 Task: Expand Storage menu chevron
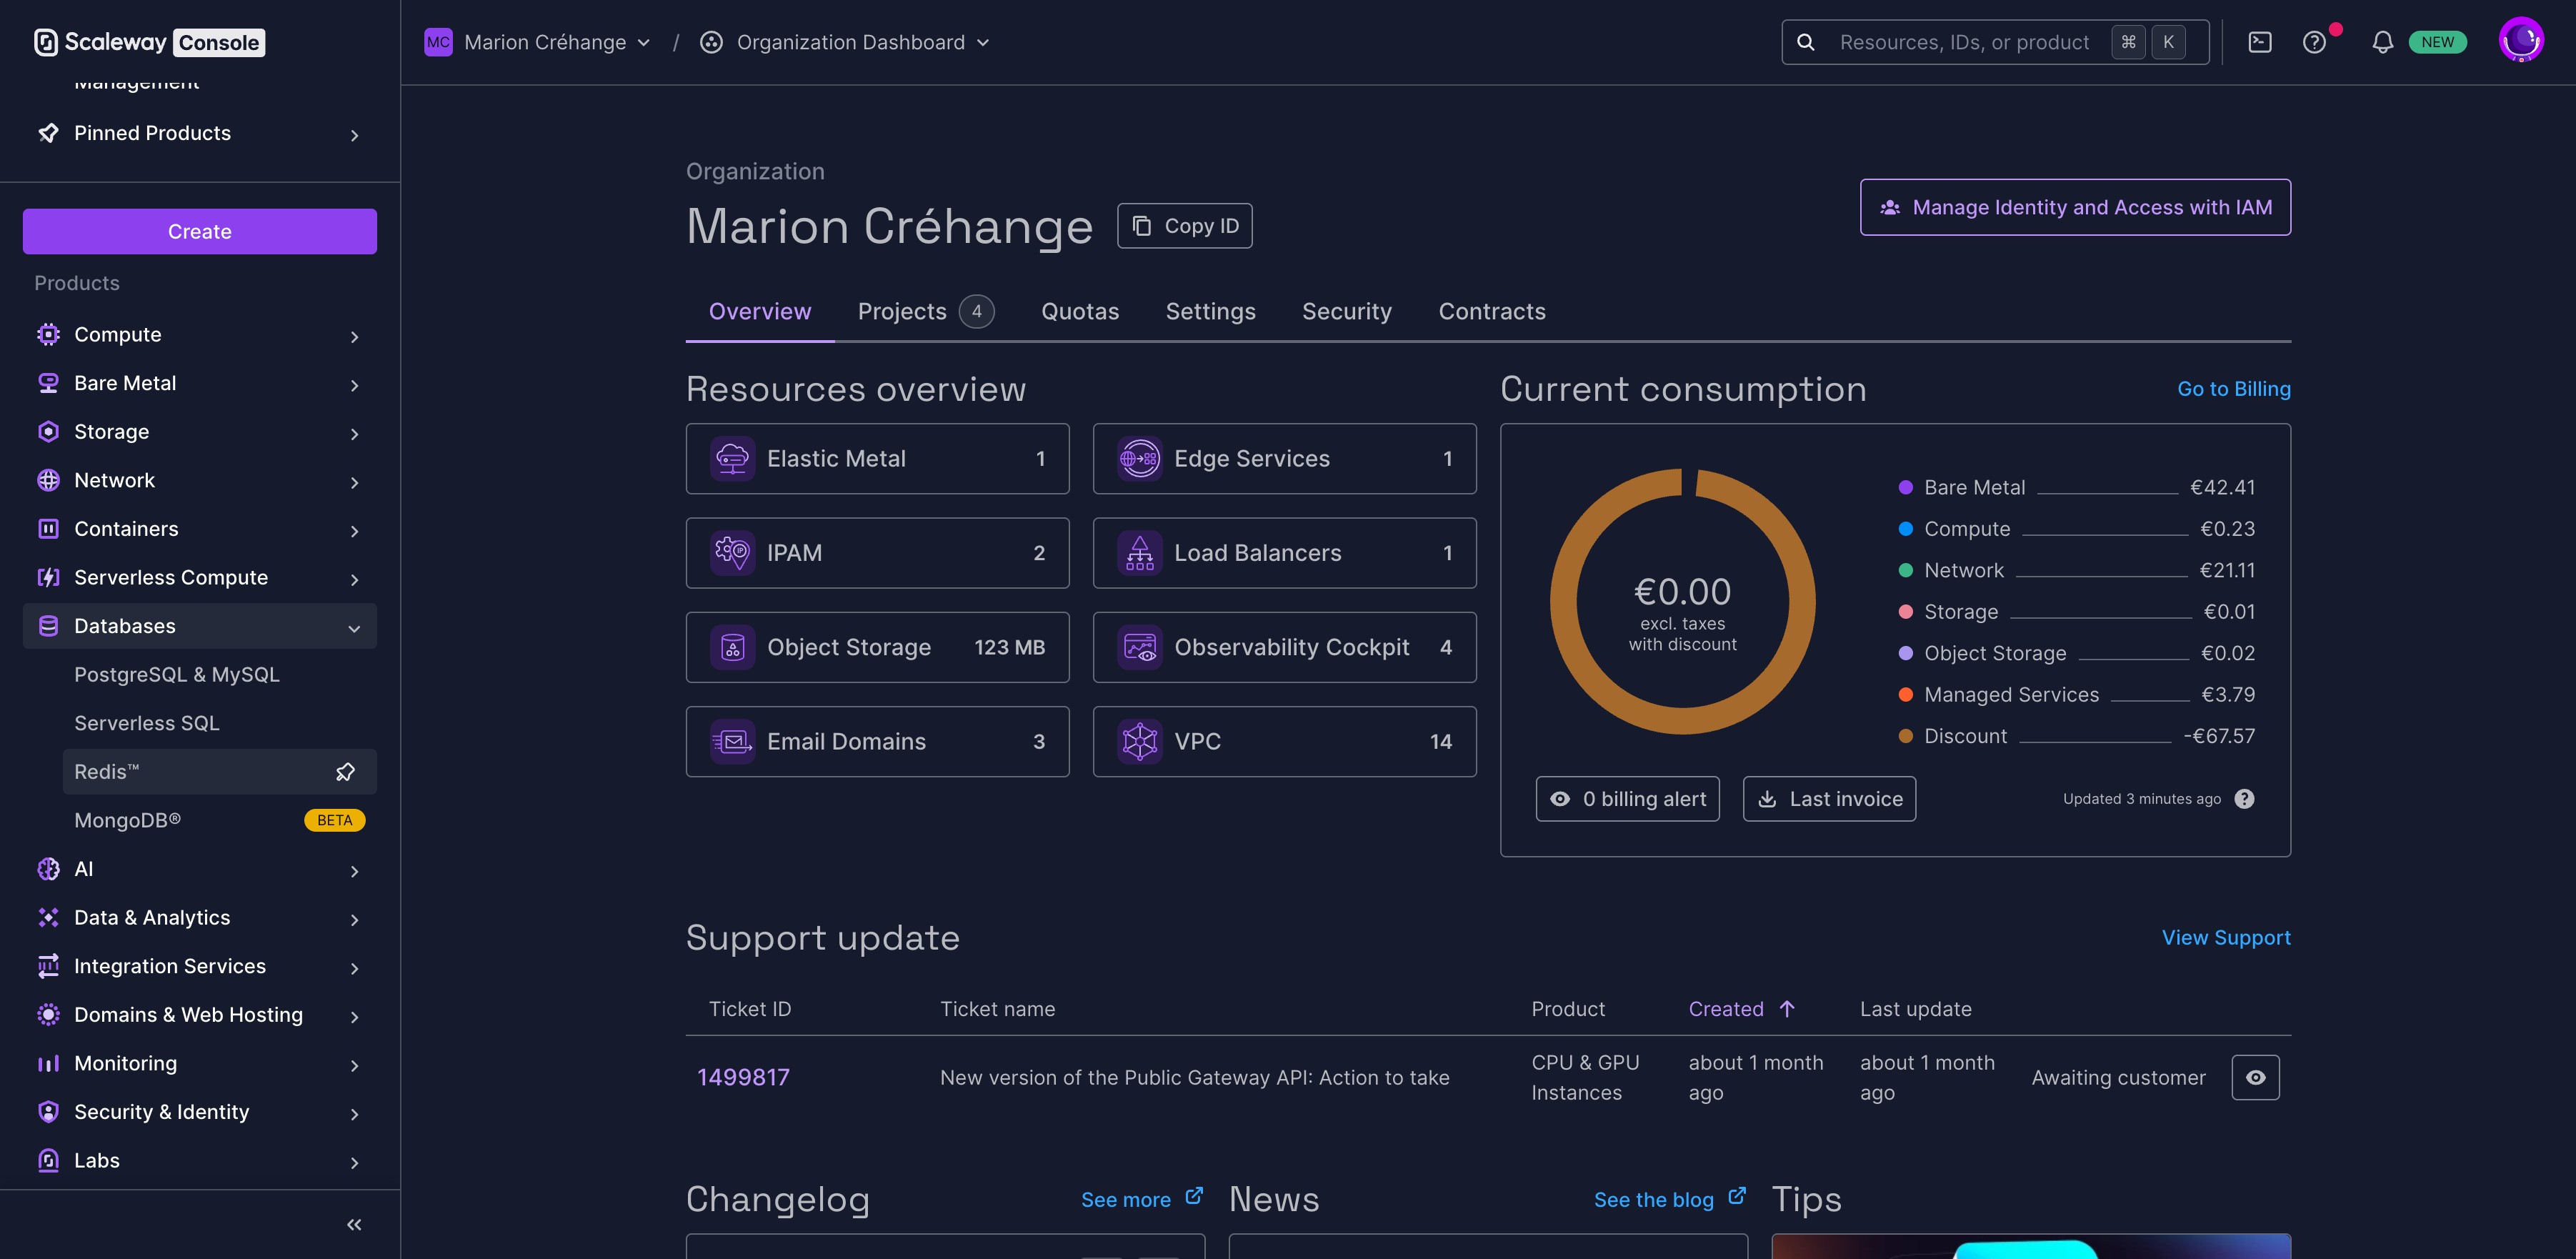[354, 433]
